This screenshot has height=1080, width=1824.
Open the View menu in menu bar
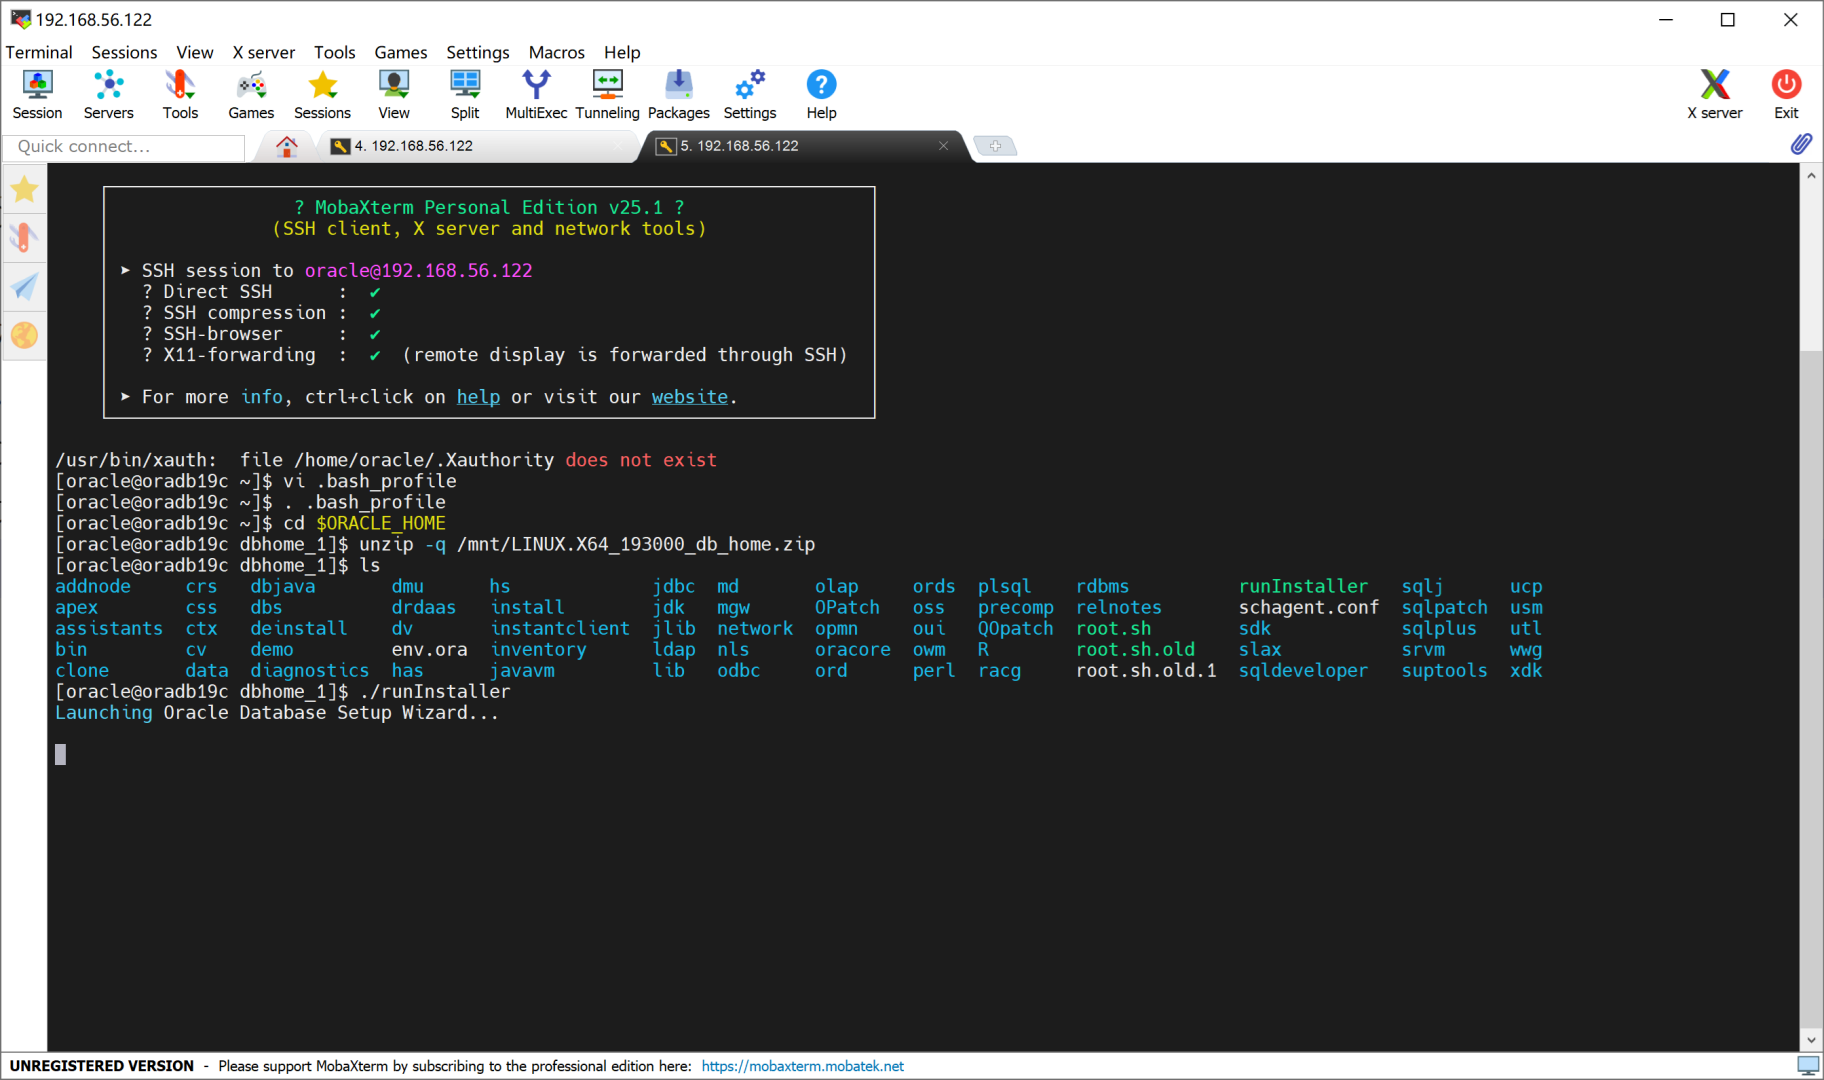pyautogui.click(x=195, y=52)
